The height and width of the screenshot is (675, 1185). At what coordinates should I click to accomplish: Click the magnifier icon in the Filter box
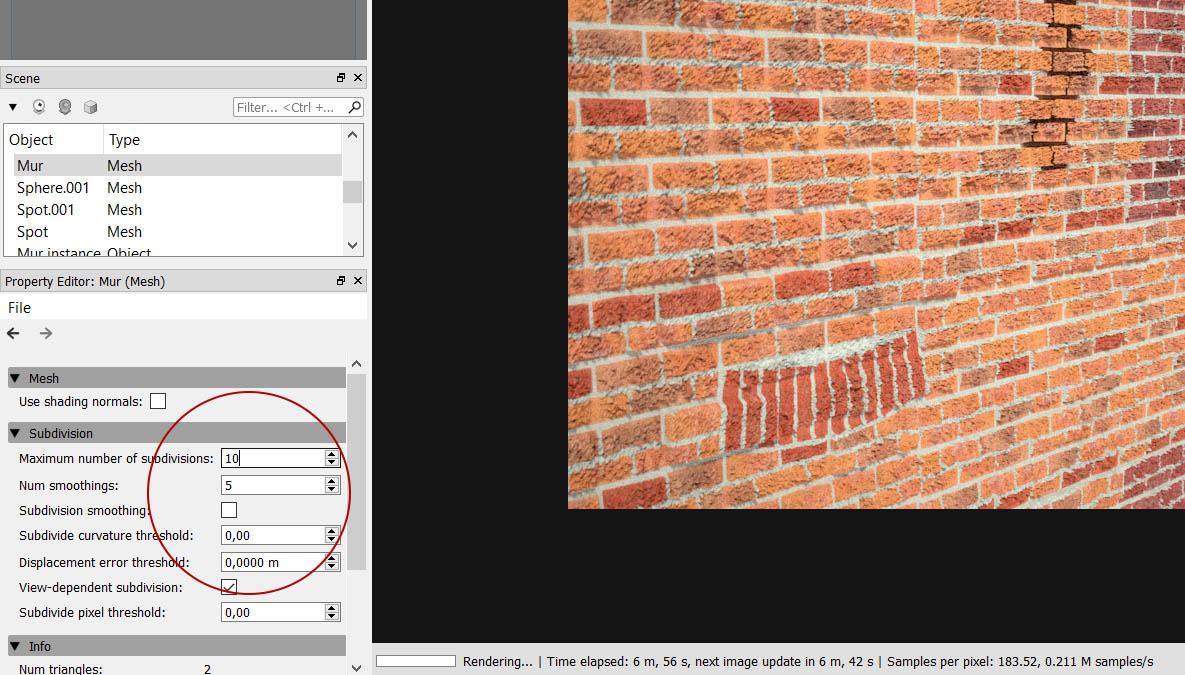tap(354, 107)
